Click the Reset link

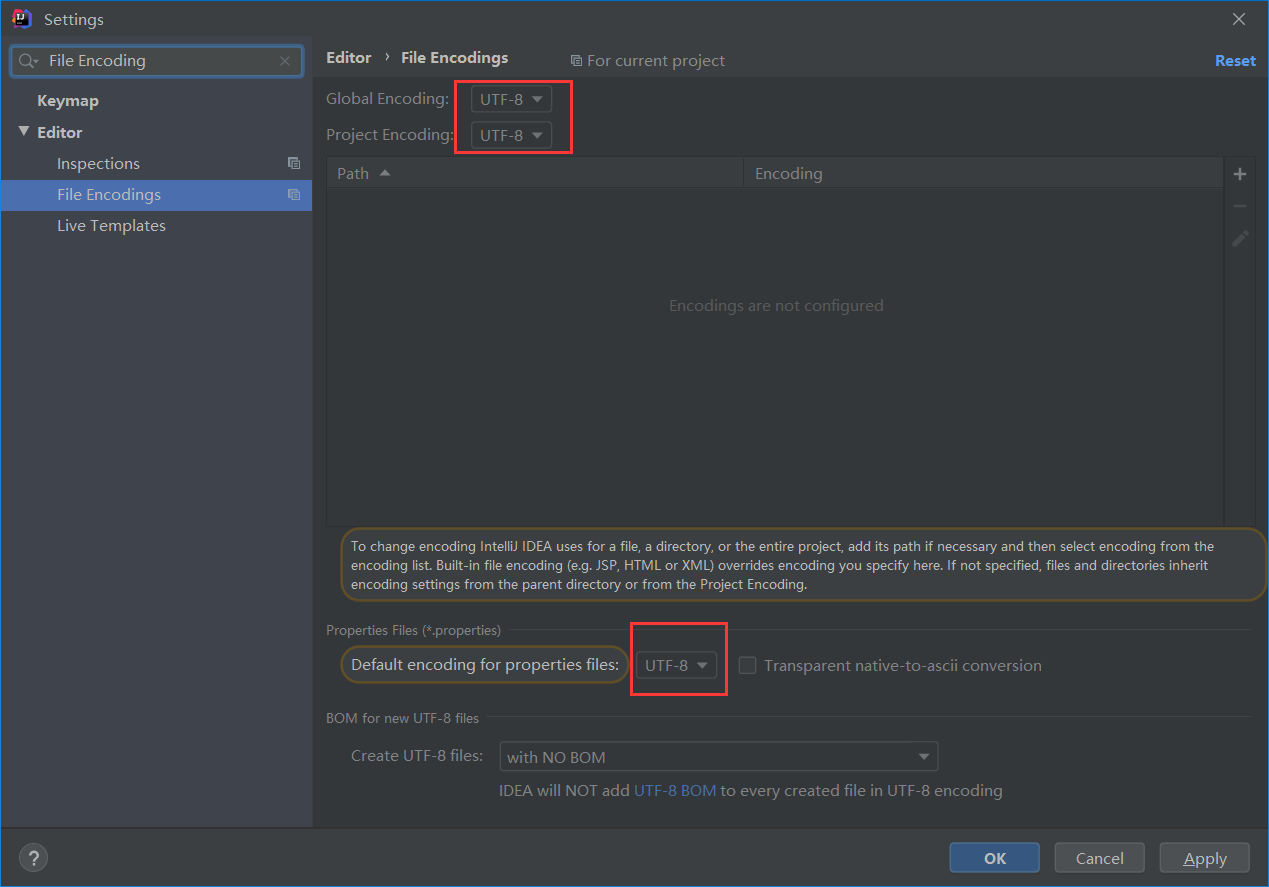coord(1235,60)
